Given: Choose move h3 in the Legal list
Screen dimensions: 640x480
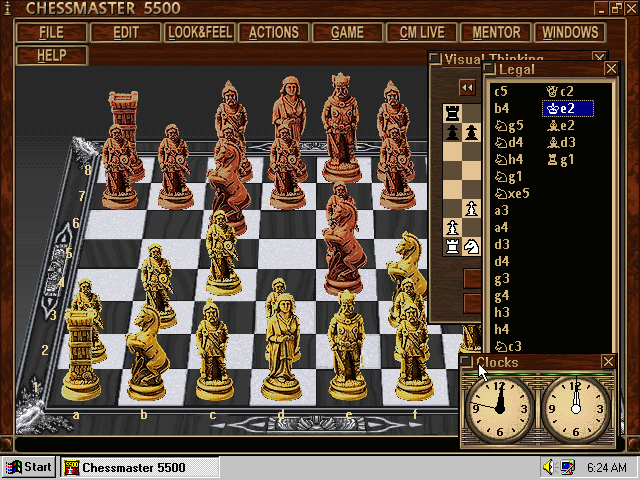Looking at the screenshot, I should [x=502, y=313].
